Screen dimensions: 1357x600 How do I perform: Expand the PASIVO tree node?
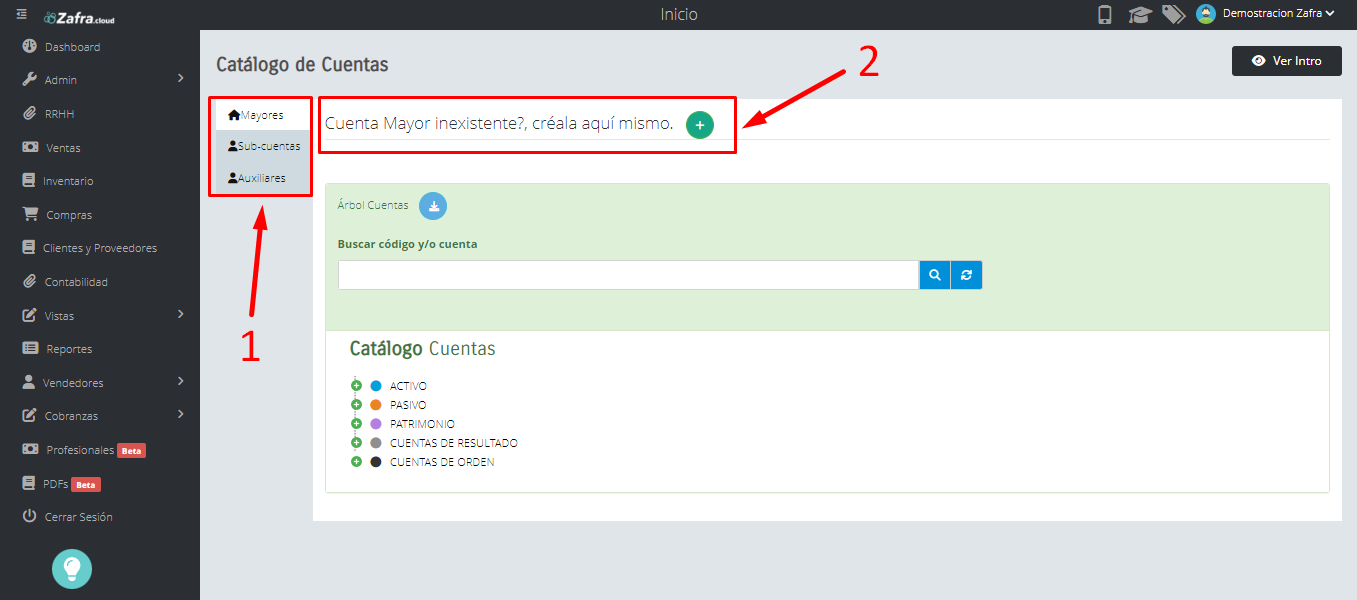(356, 405)
